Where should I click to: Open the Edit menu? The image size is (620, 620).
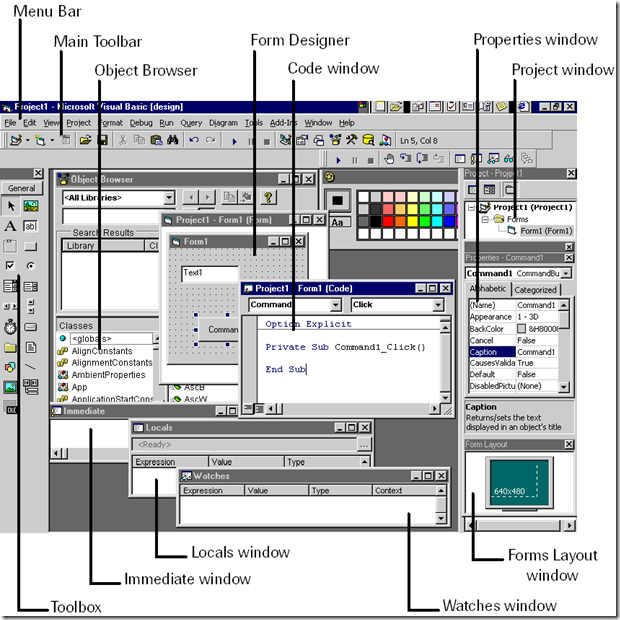pyautogui.click(x=30, y=123)
